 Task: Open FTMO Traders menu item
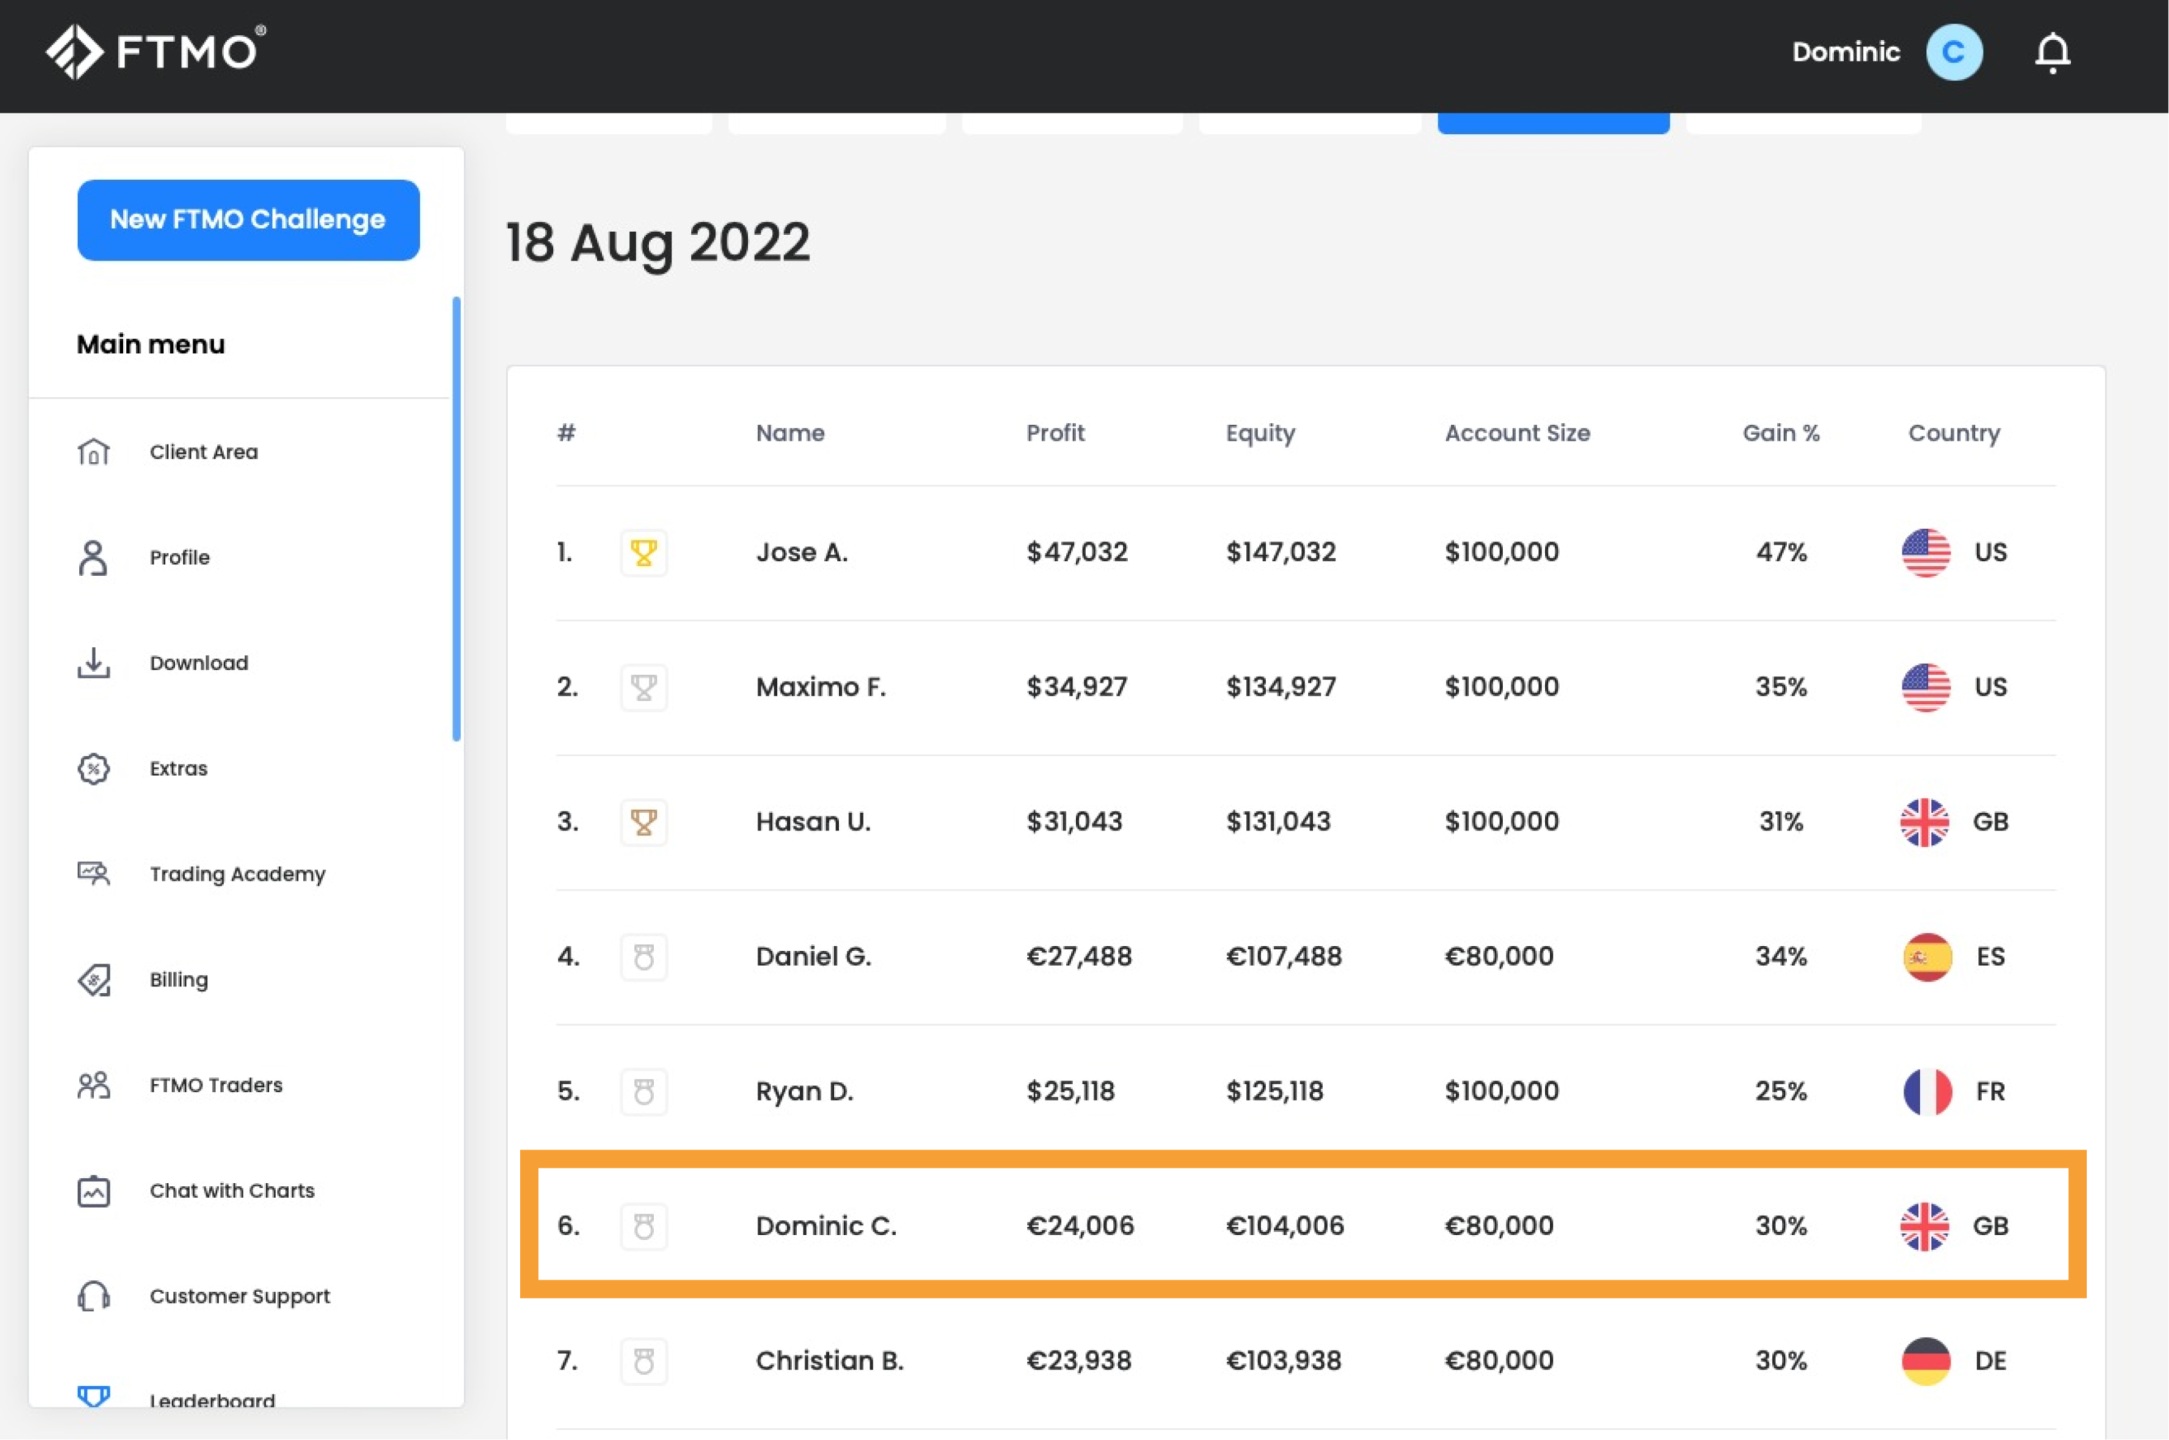pos(216,1085)
